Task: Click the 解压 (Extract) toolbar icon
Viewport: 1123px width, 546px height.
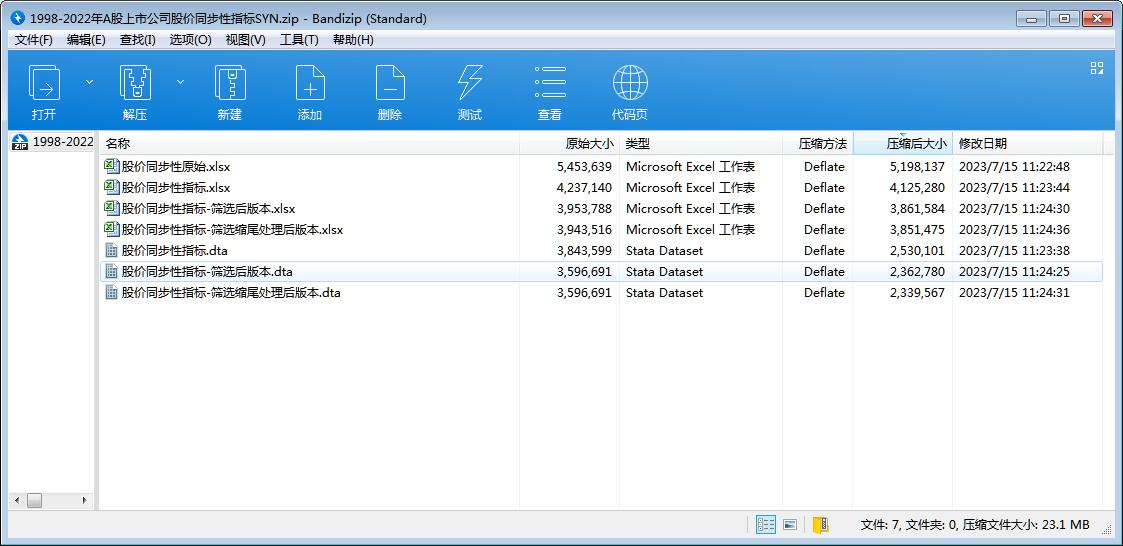Action: click(135, 82)
